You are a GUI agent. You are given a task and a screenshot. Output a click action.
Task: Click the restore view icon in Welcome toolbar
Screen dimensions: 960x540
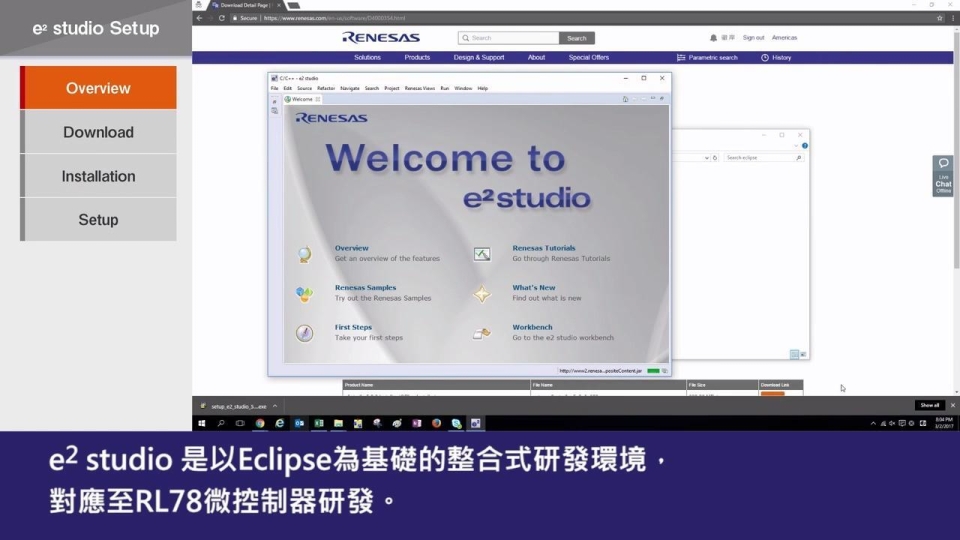click(x=662, y=99)
